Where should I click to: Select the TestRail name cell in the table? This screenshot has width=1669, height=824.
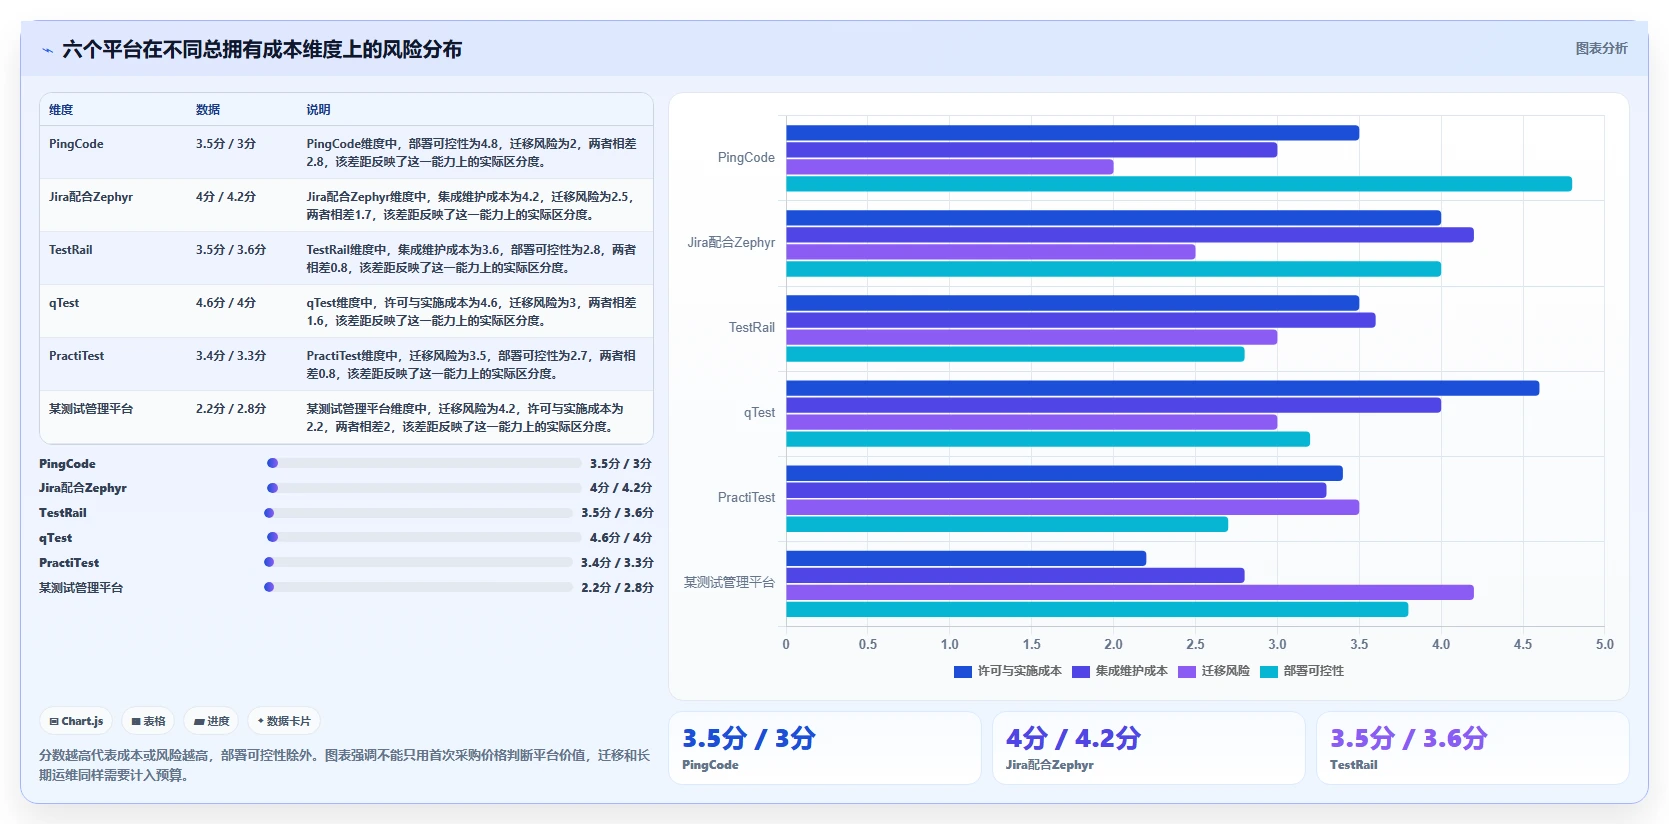(x=70, y=250)
